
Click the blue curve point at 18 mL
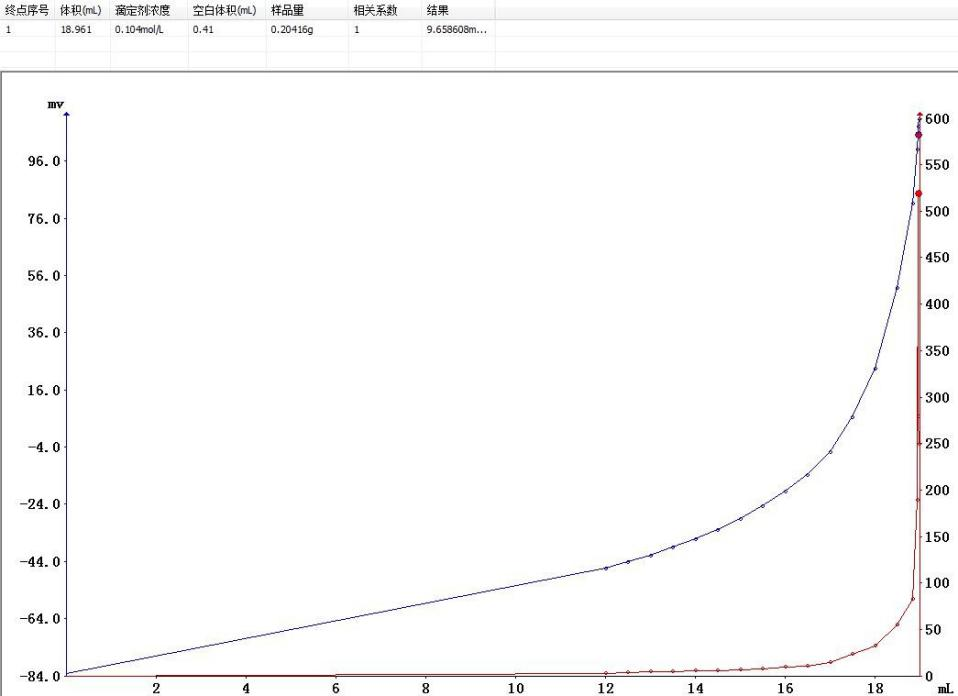point(875,369)
